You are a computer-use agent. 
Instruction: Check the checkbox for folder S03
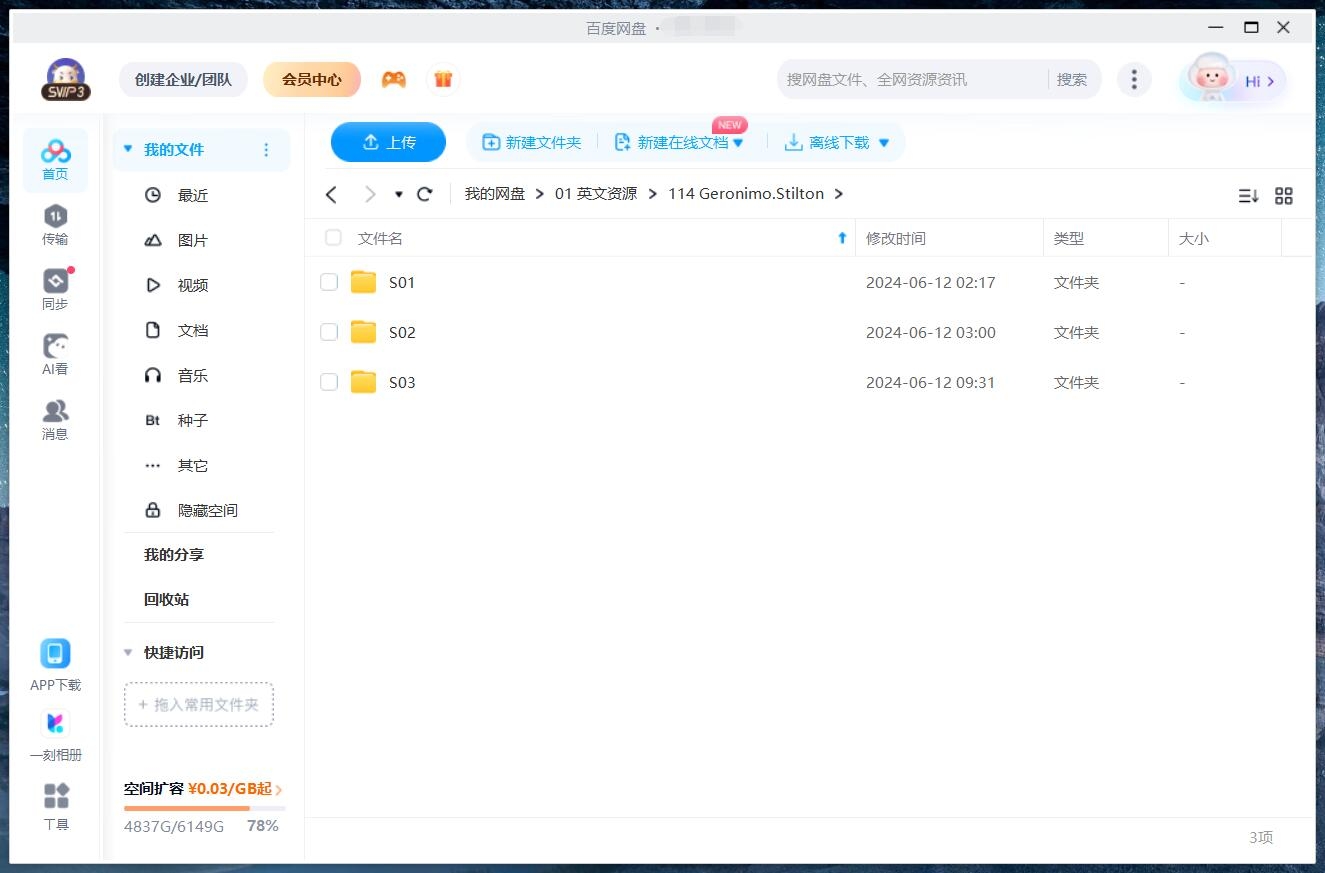point(329,382)
